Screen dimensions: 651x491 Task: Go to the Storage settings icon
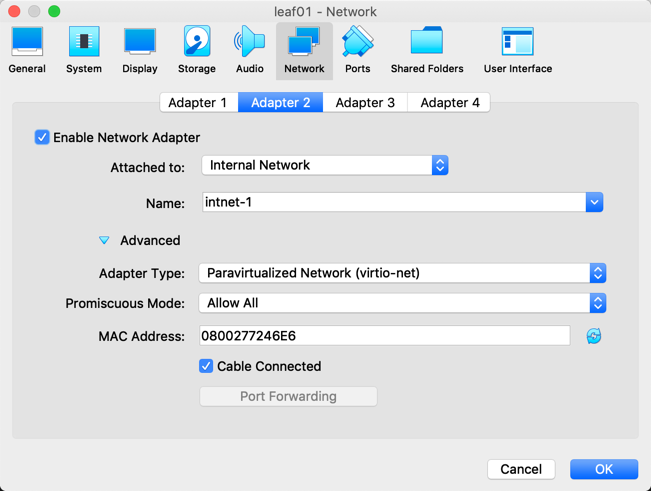(x=196, y=50)
